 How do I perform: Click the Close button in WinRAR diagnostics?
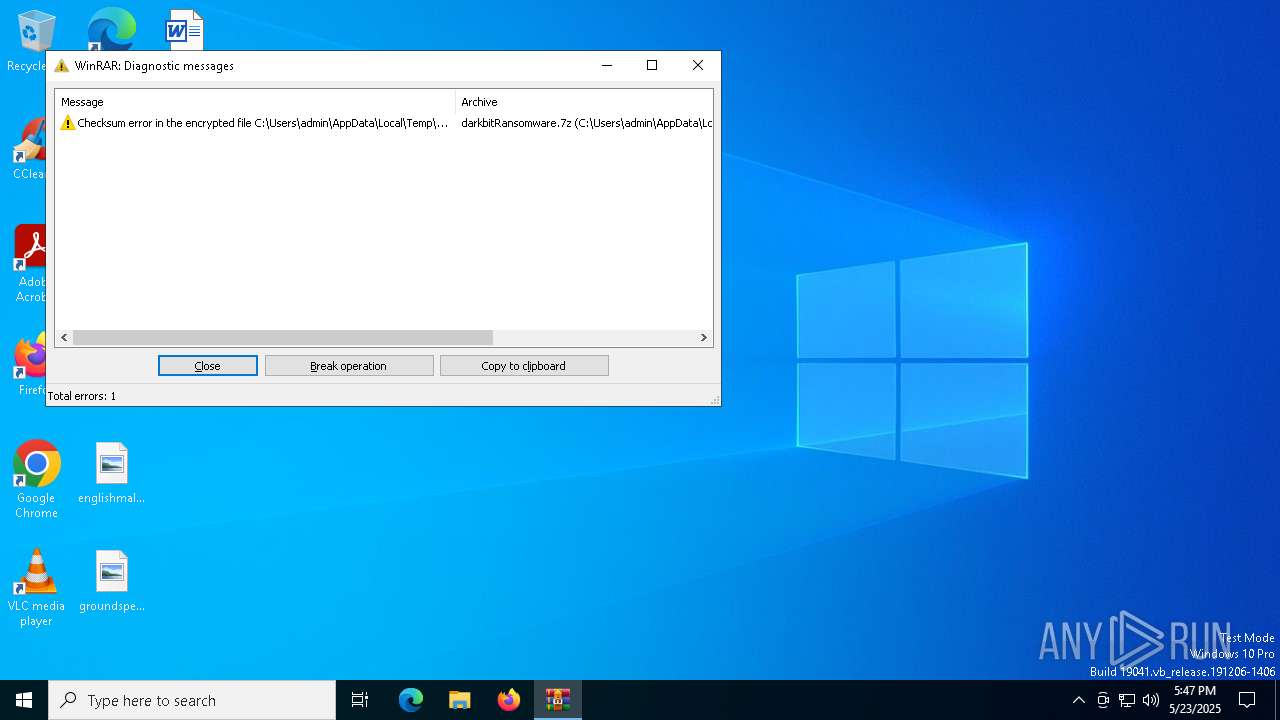tap(208, 366)
